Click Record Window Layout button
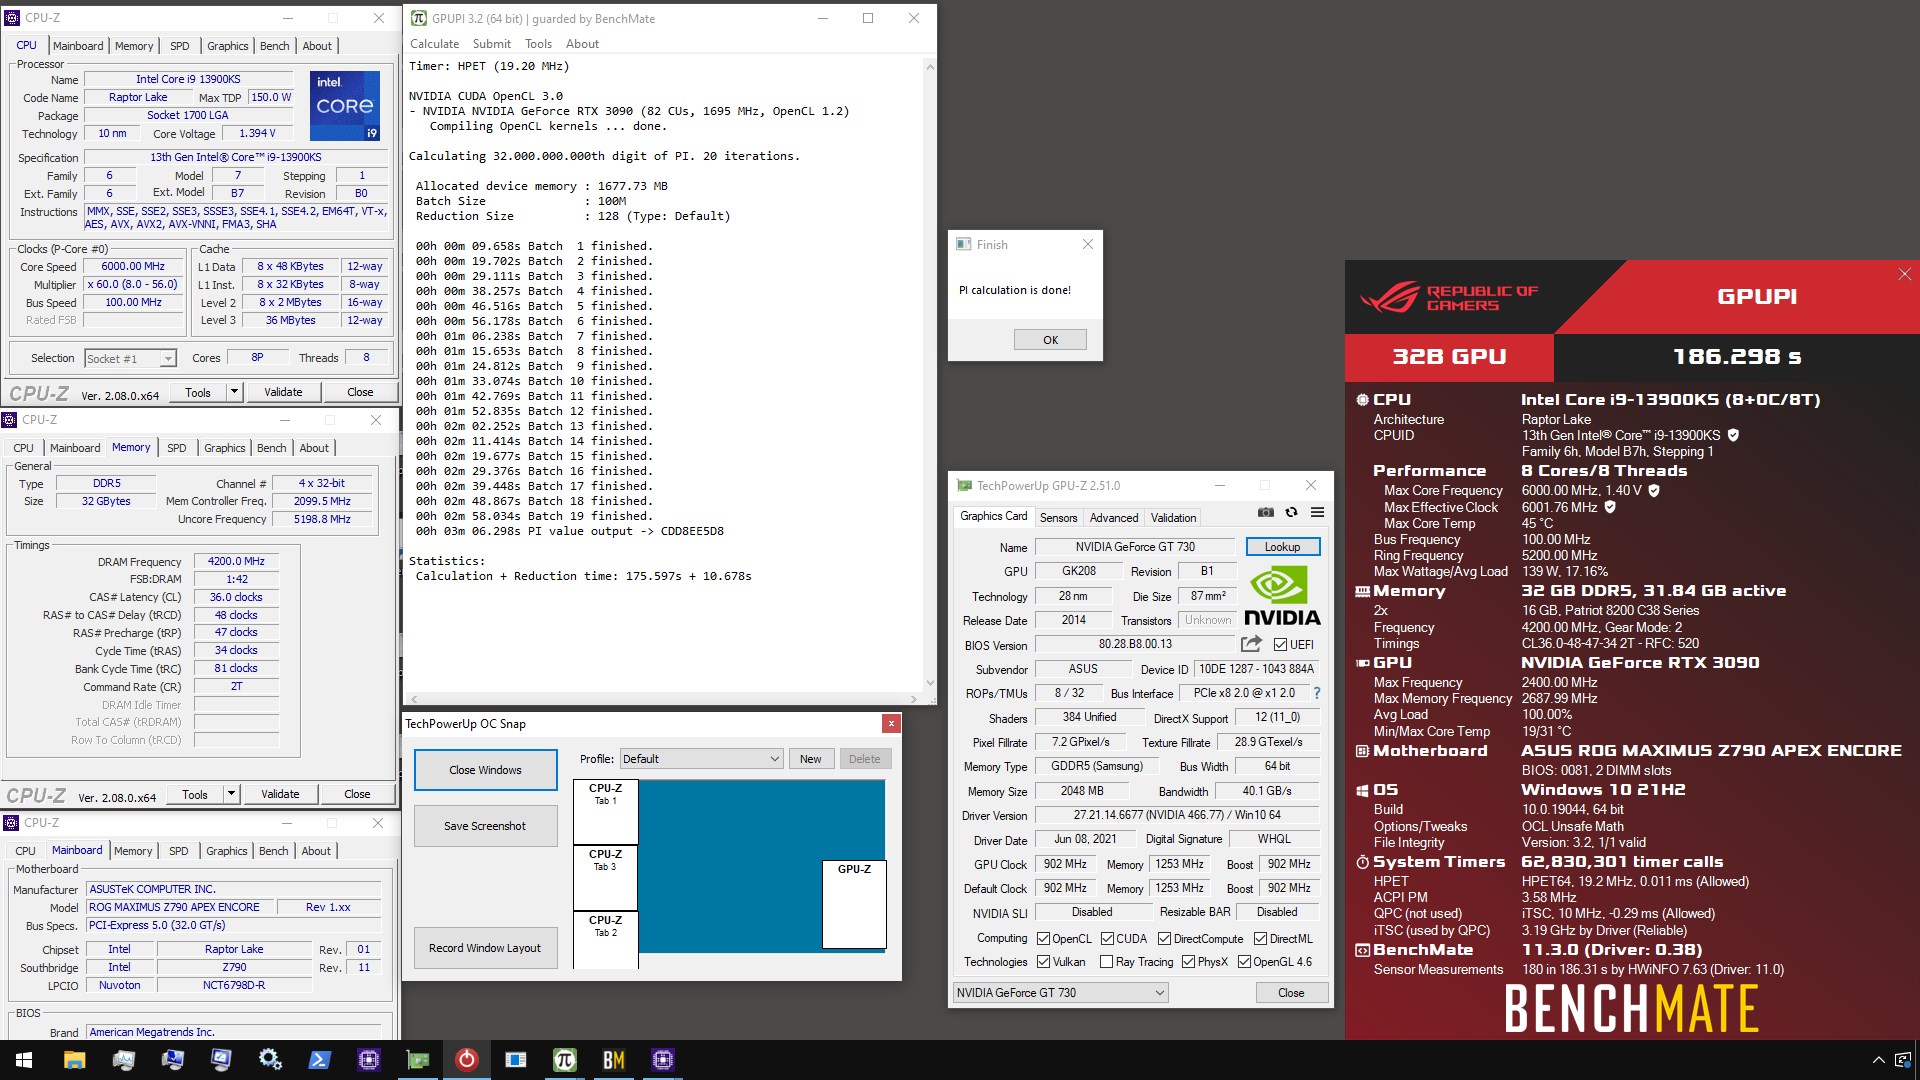Viewport: 1920px width, 1080px height. tap(485, 948)
